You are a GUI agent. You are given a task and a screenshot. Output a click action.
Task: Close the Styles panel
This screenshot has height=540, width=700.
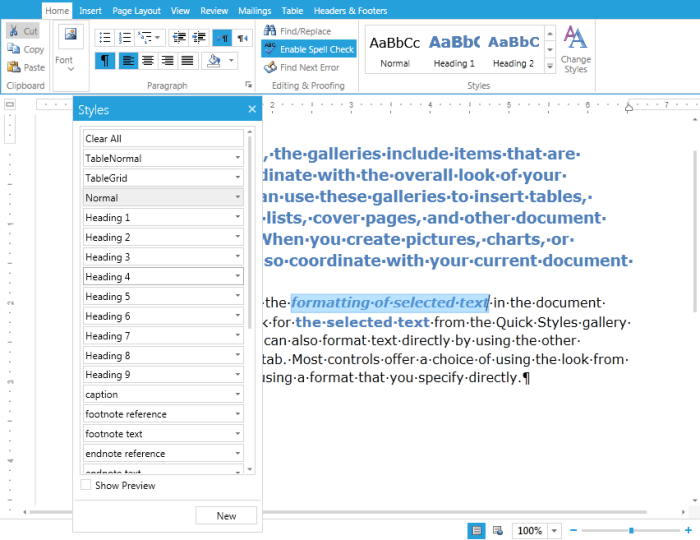point(252,109)
